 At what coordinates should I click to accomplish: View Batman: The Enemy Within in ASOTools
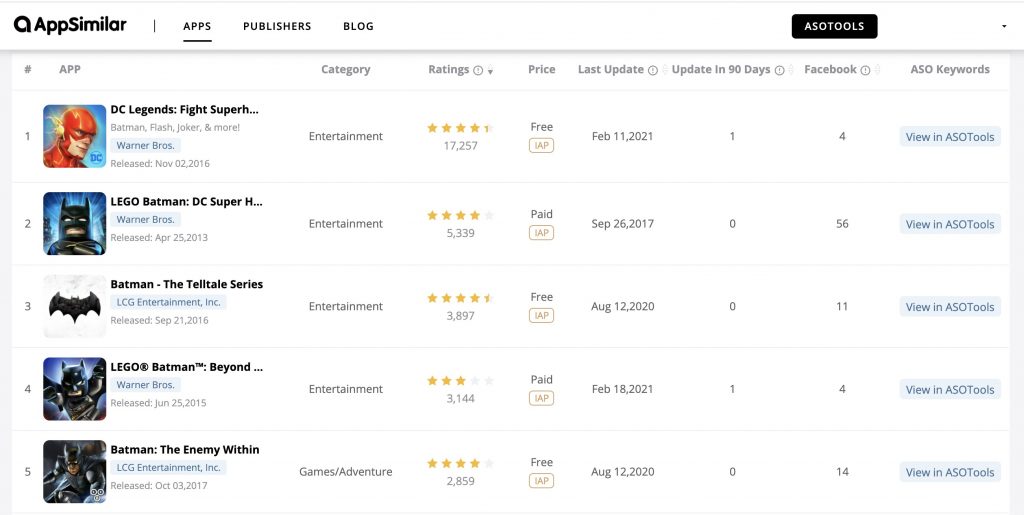pos(950,472)
